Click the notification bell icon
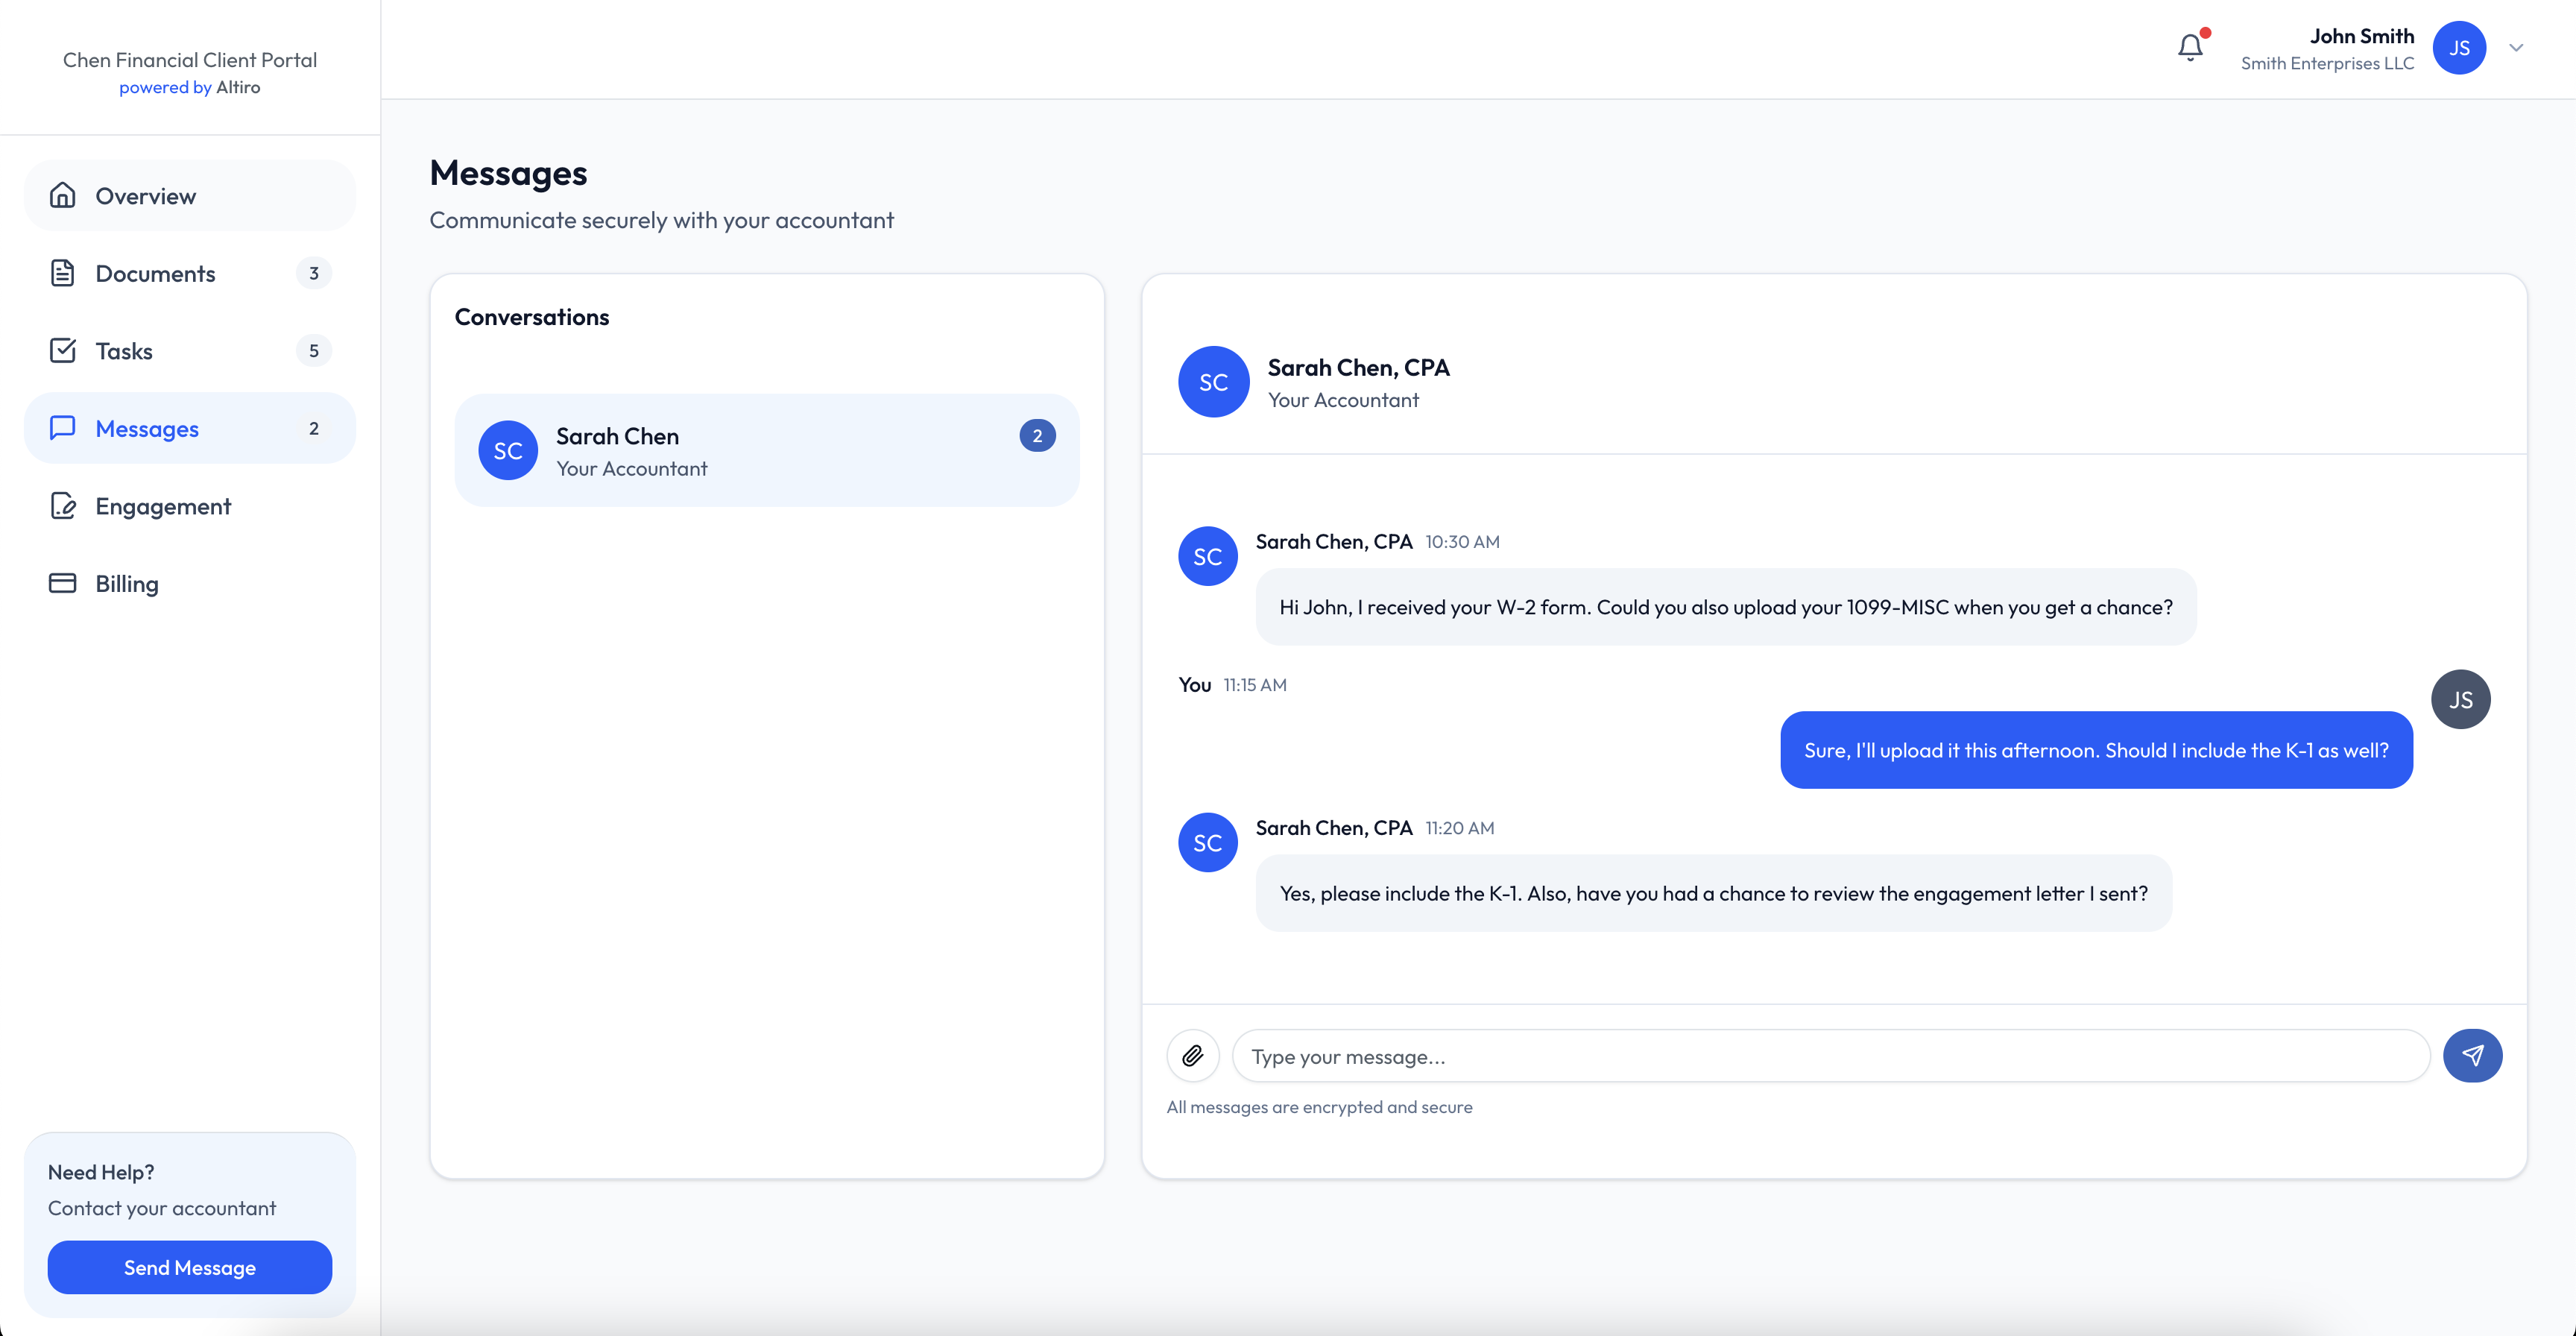Screen dimensions: 2576x1336 (x=2189, y=48)
